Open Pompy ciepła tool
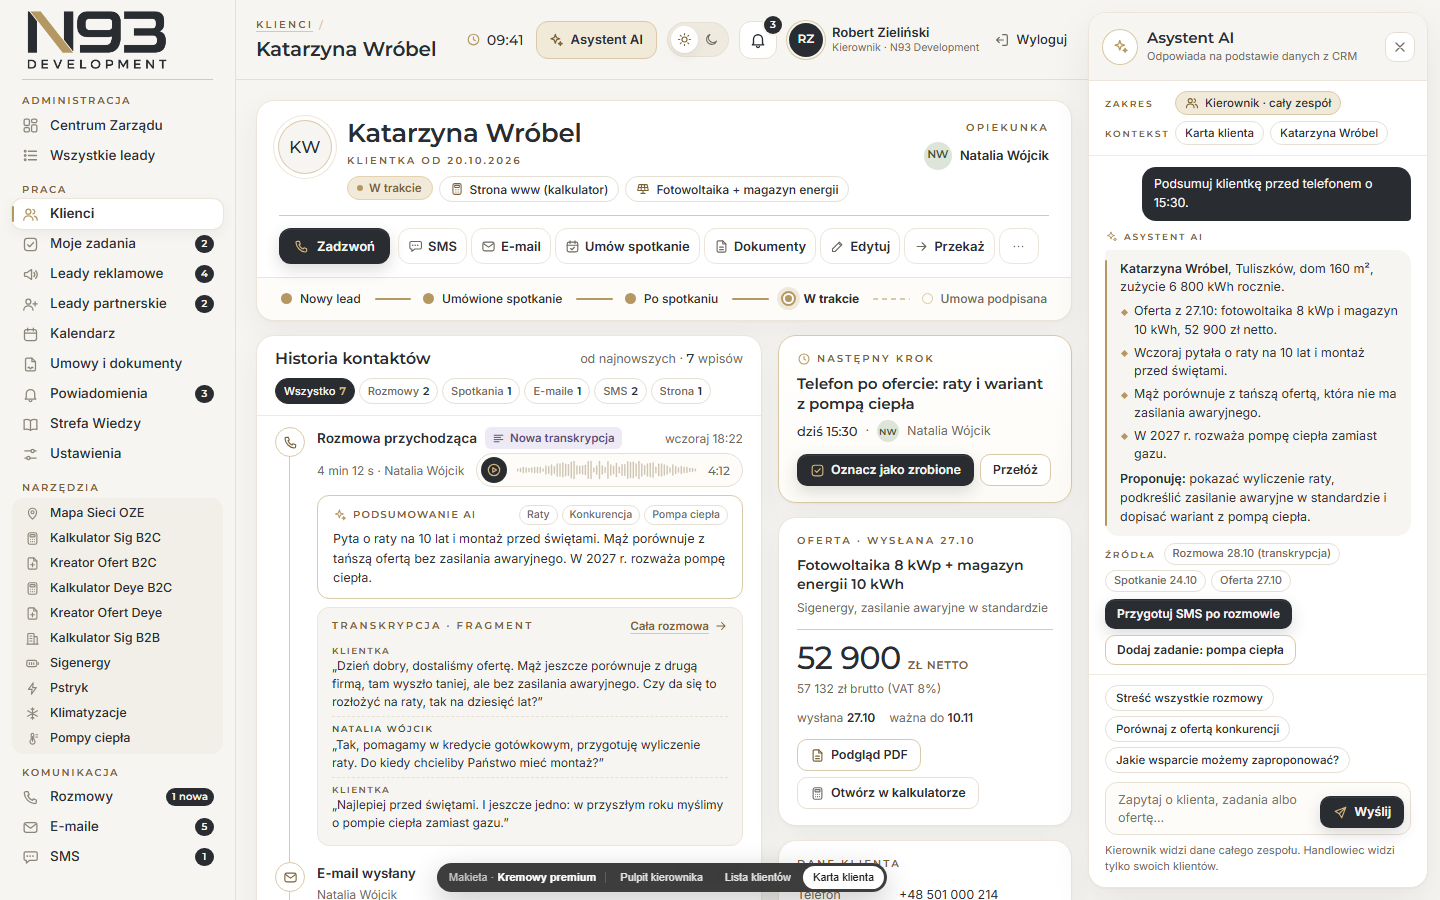The height and width of the screenshot is (900, 1440). pos(117,737)
